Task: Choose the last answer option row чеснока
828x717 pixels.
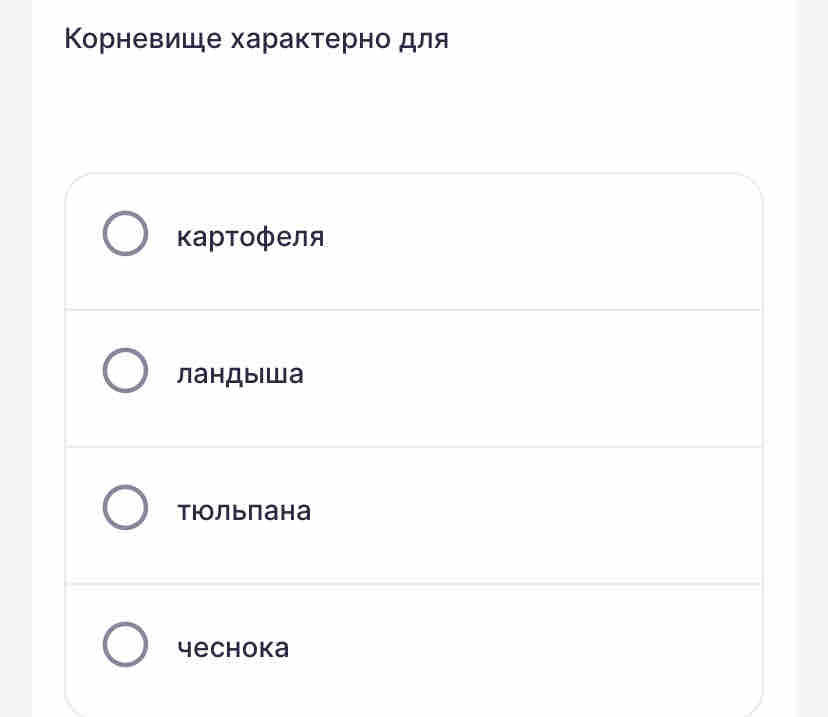Action: (413, 650)
